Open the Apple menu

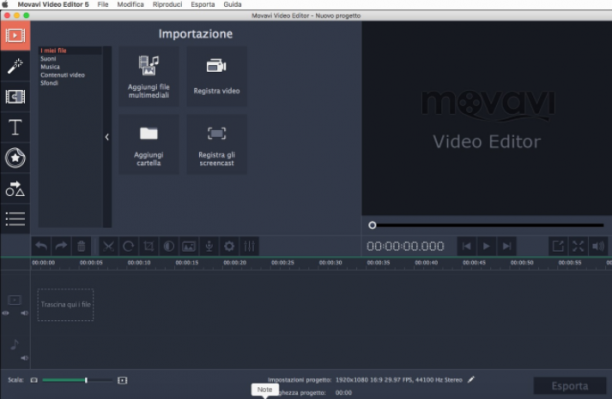5,4
